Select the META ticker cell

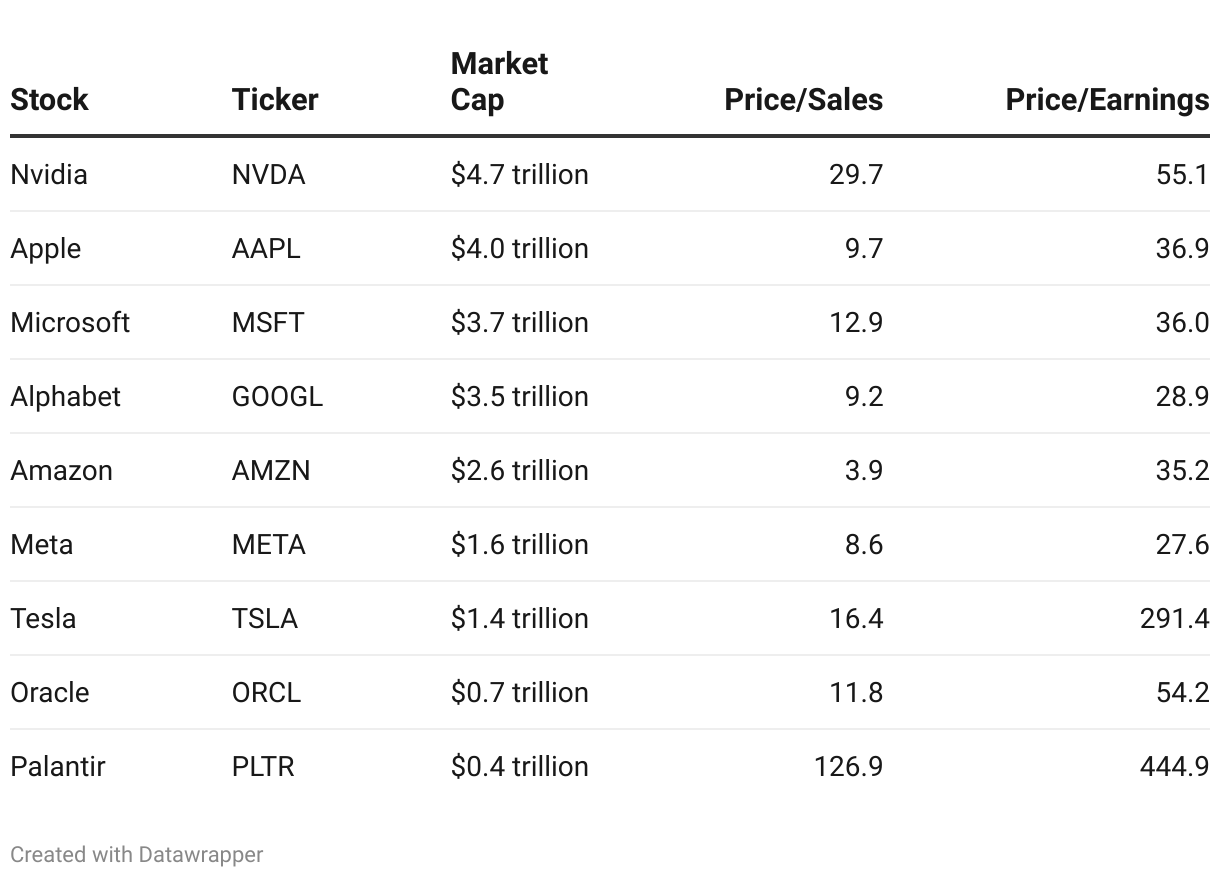pyautogui.click(x=268, y=545)
